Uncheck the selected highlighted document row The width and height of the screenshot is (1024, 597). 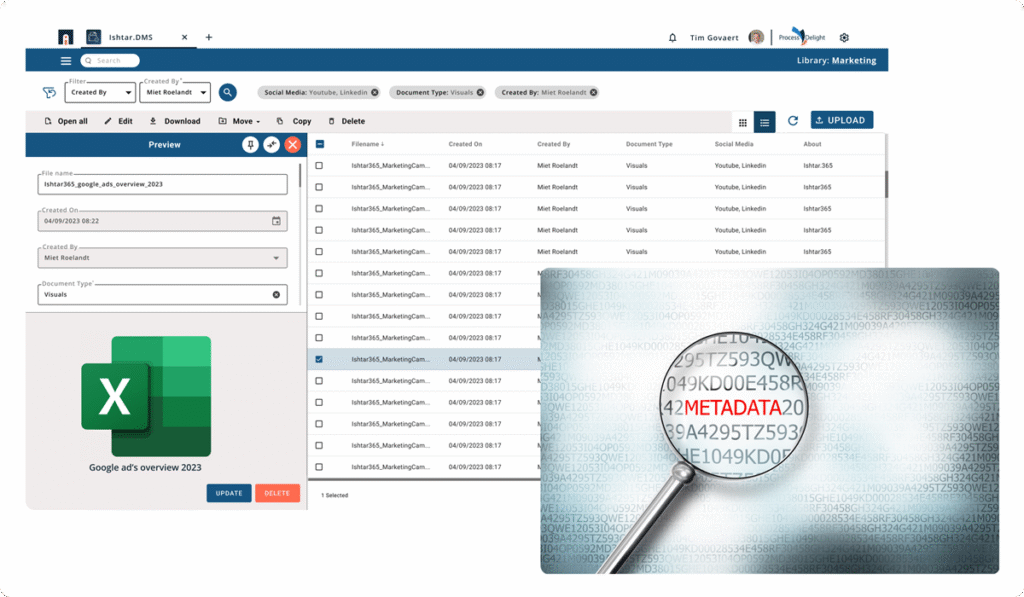(x=319, y=359)
